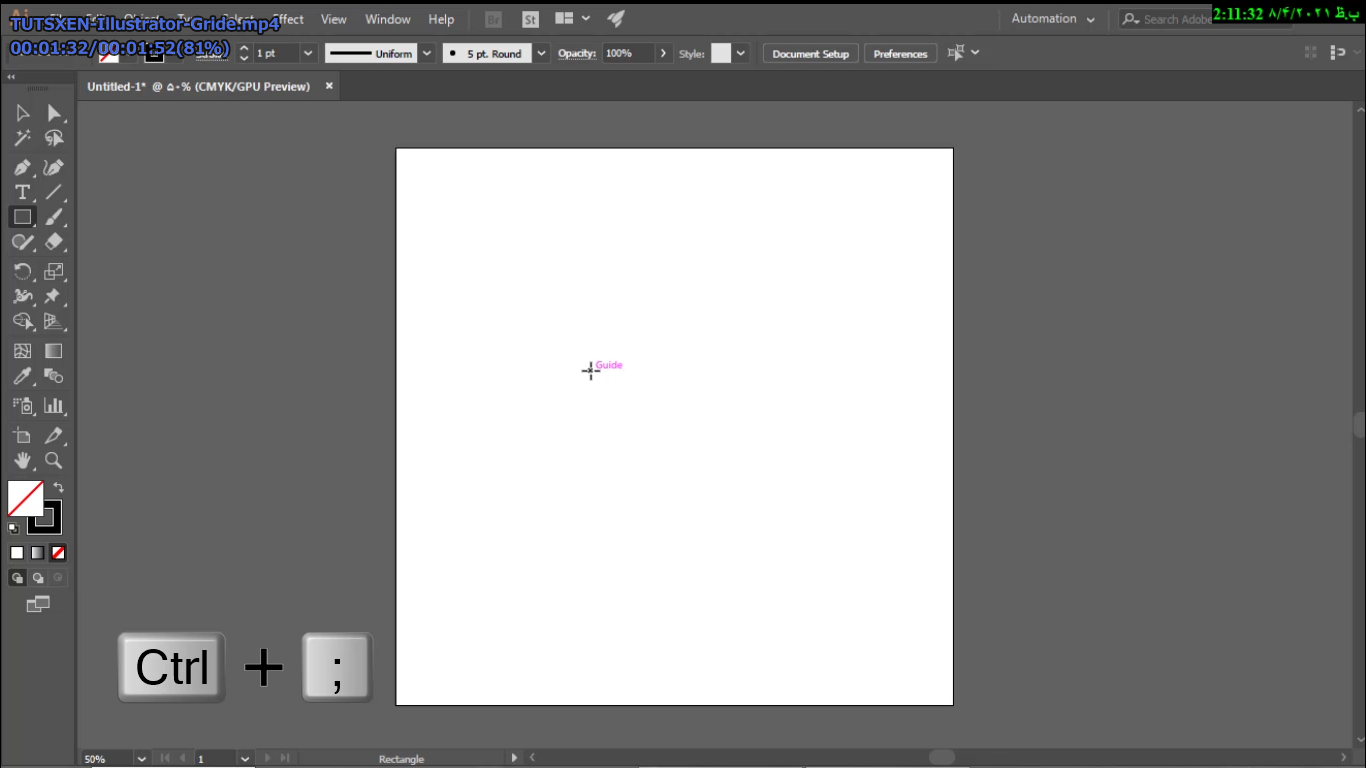Enable Draw Normal mode

pyautogui.click(x=17, y=577)
